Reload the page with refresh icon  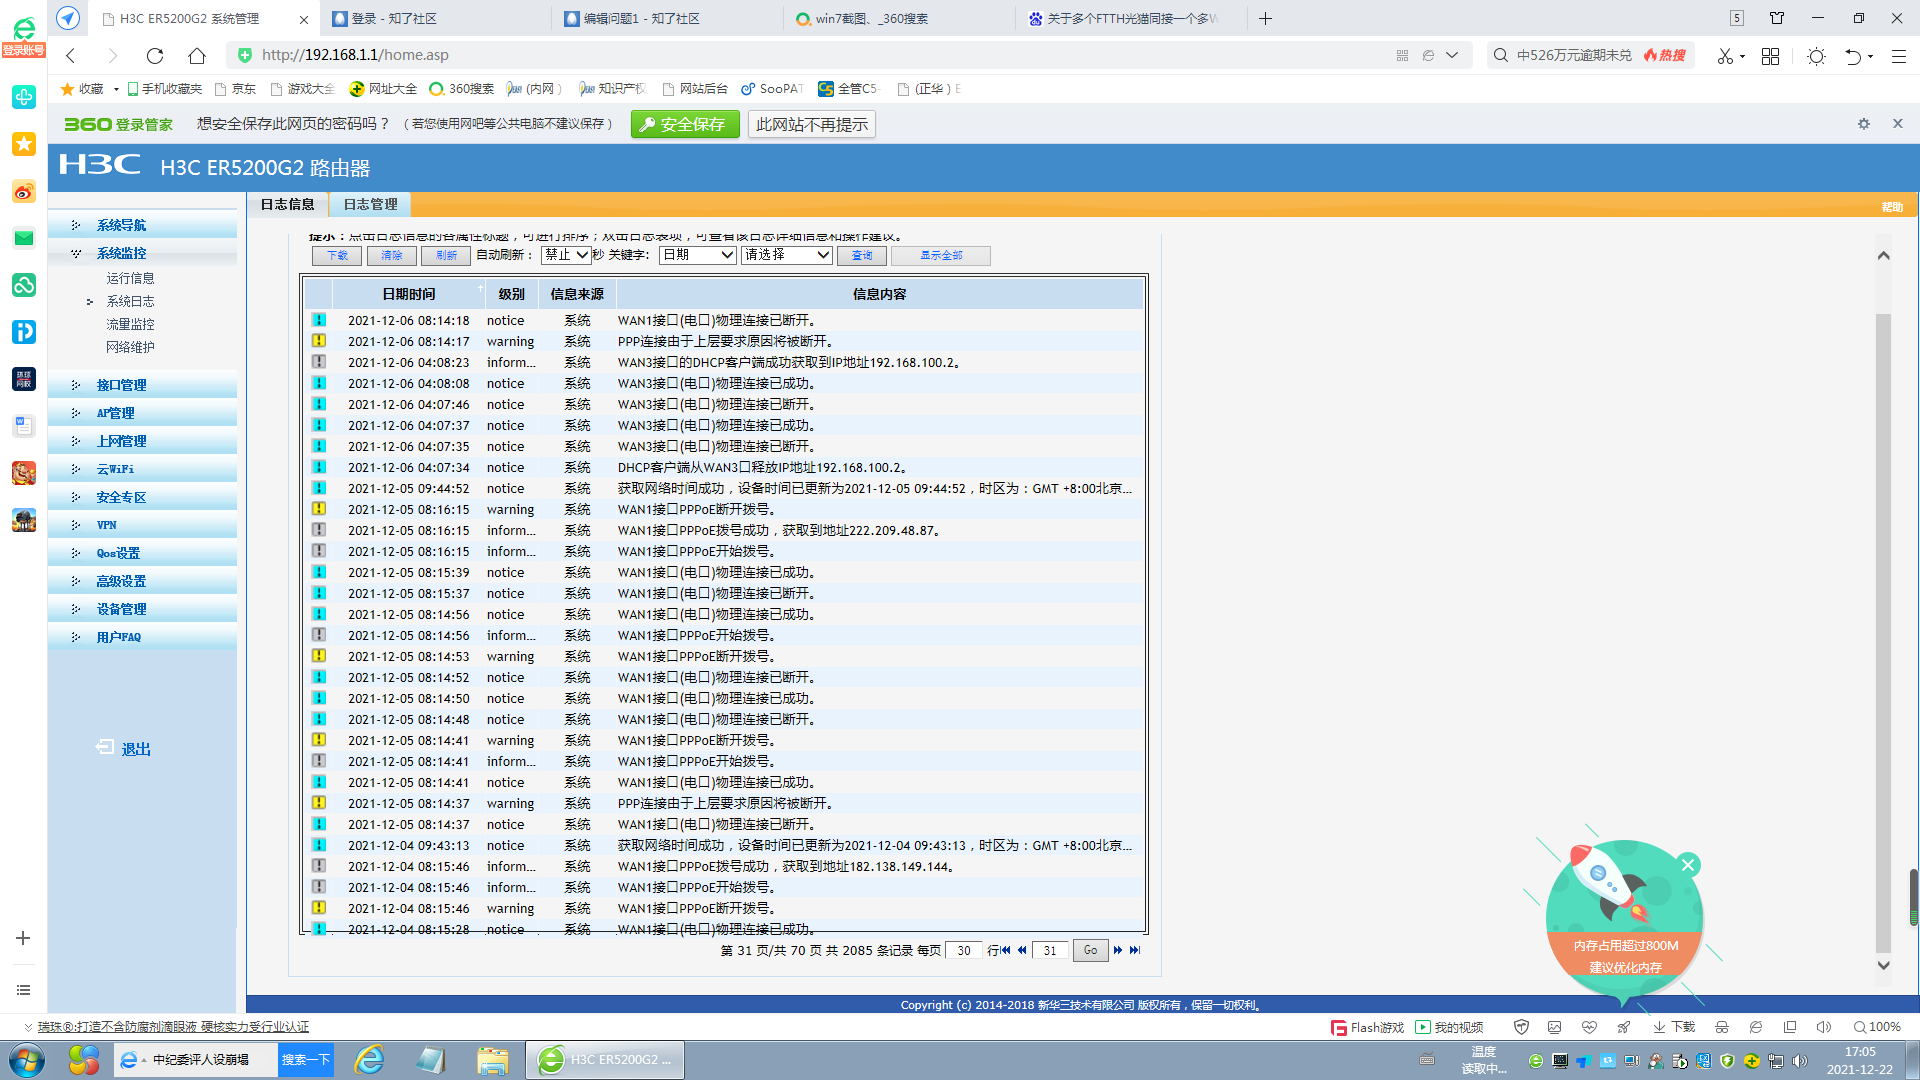coord(154,55)
